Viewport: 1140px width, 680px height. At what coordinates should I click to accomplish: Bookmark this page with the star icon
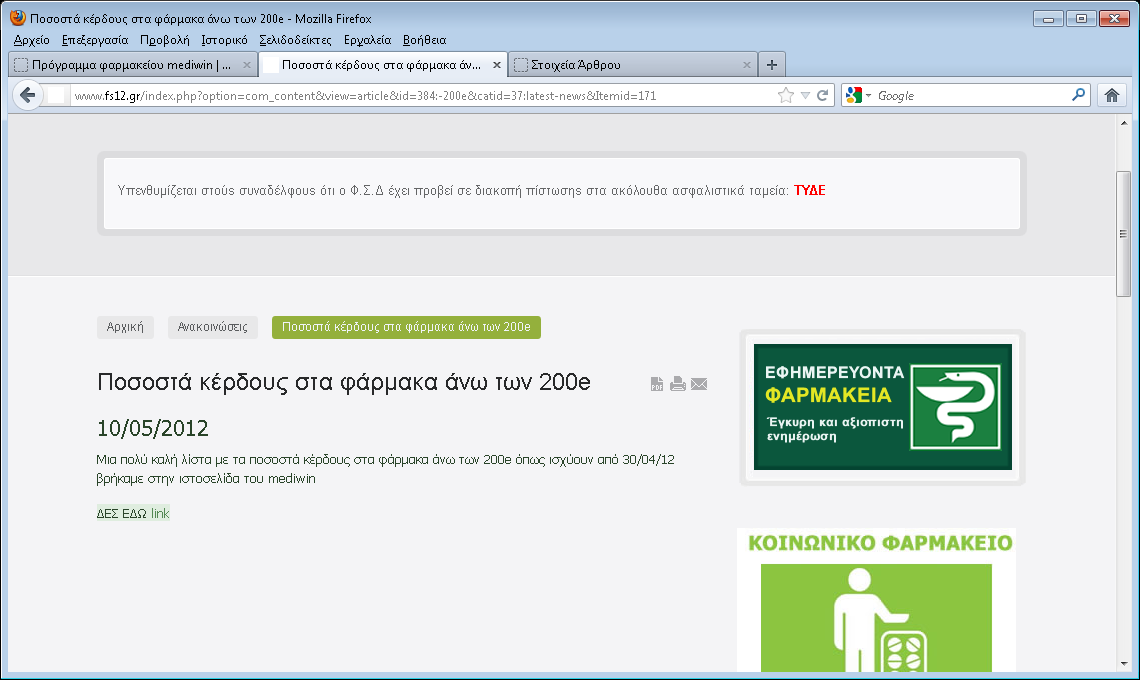coord(786,95)
